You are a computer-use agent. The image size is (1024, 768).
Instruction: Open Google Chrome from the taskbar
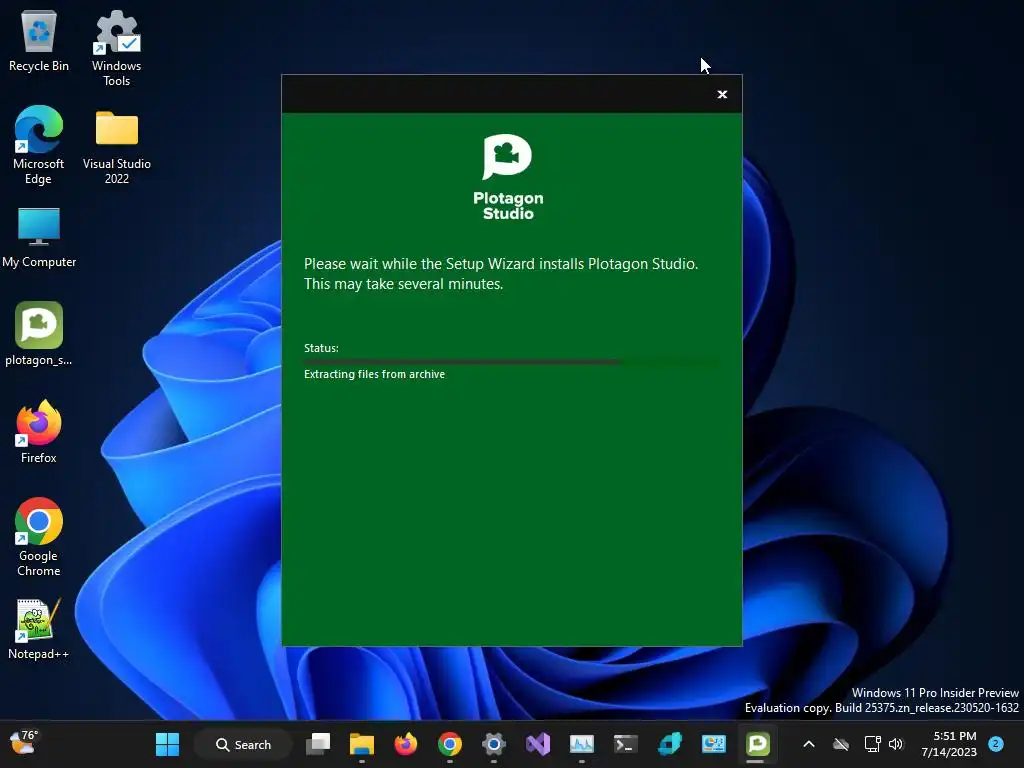pyautogui.click(x=449, y=744)
